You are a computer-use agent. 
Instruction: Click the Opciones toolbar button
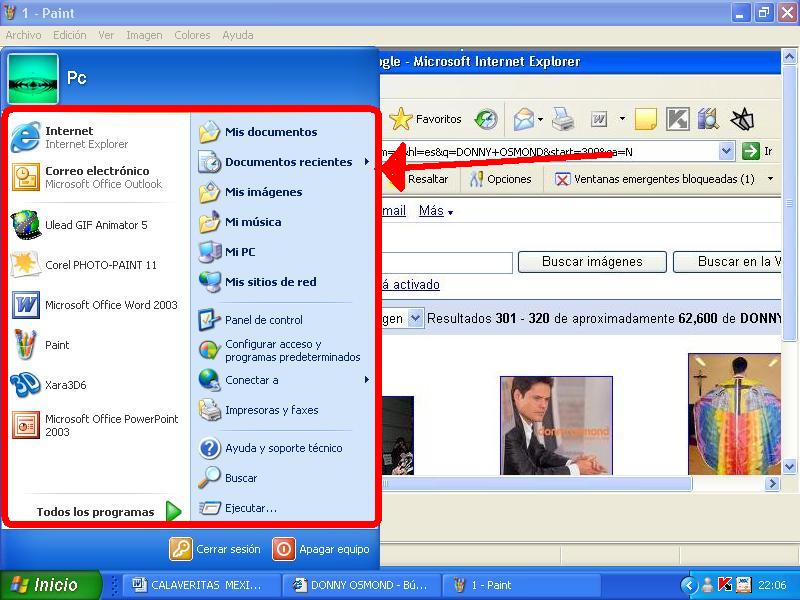(x=501, y=179)
